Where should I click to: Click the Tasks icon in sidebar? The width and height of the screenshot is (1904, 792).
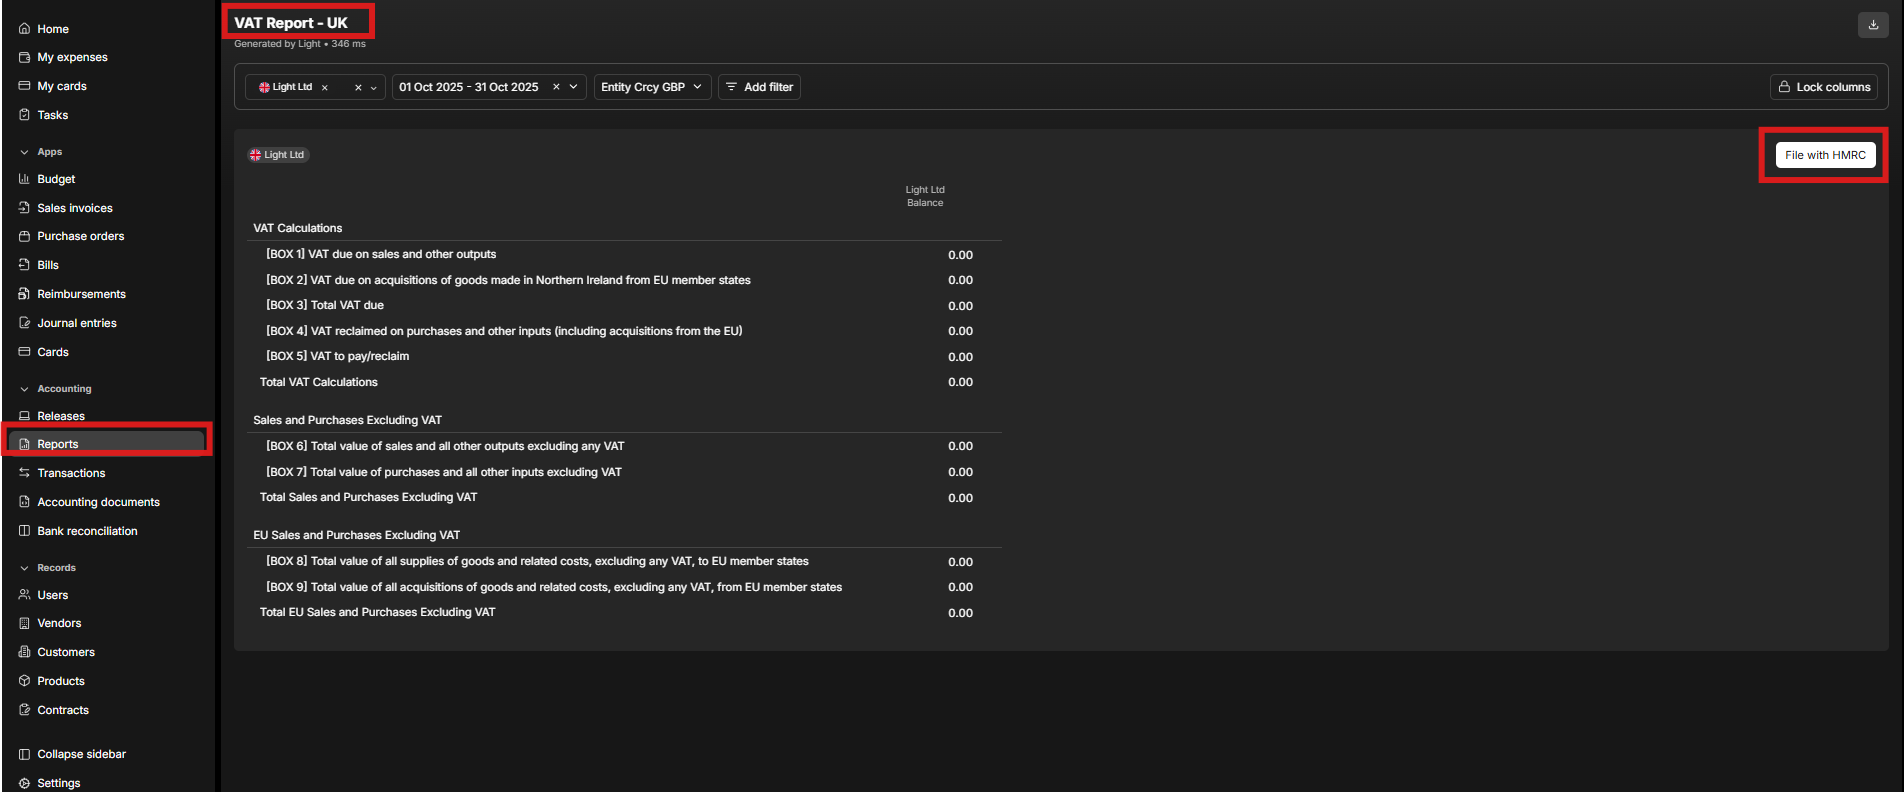pos(24,115)
